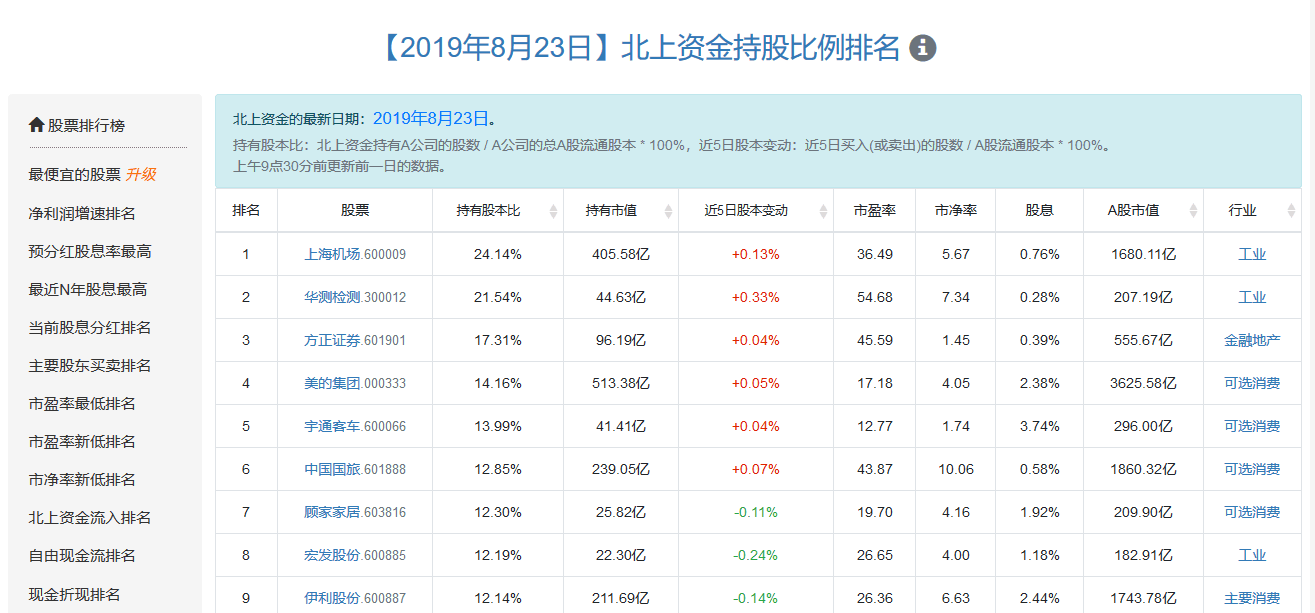Click 可选消费 industry link for 美的集团
This screenshot has height=613, width=1315.
click(1252, 383)
